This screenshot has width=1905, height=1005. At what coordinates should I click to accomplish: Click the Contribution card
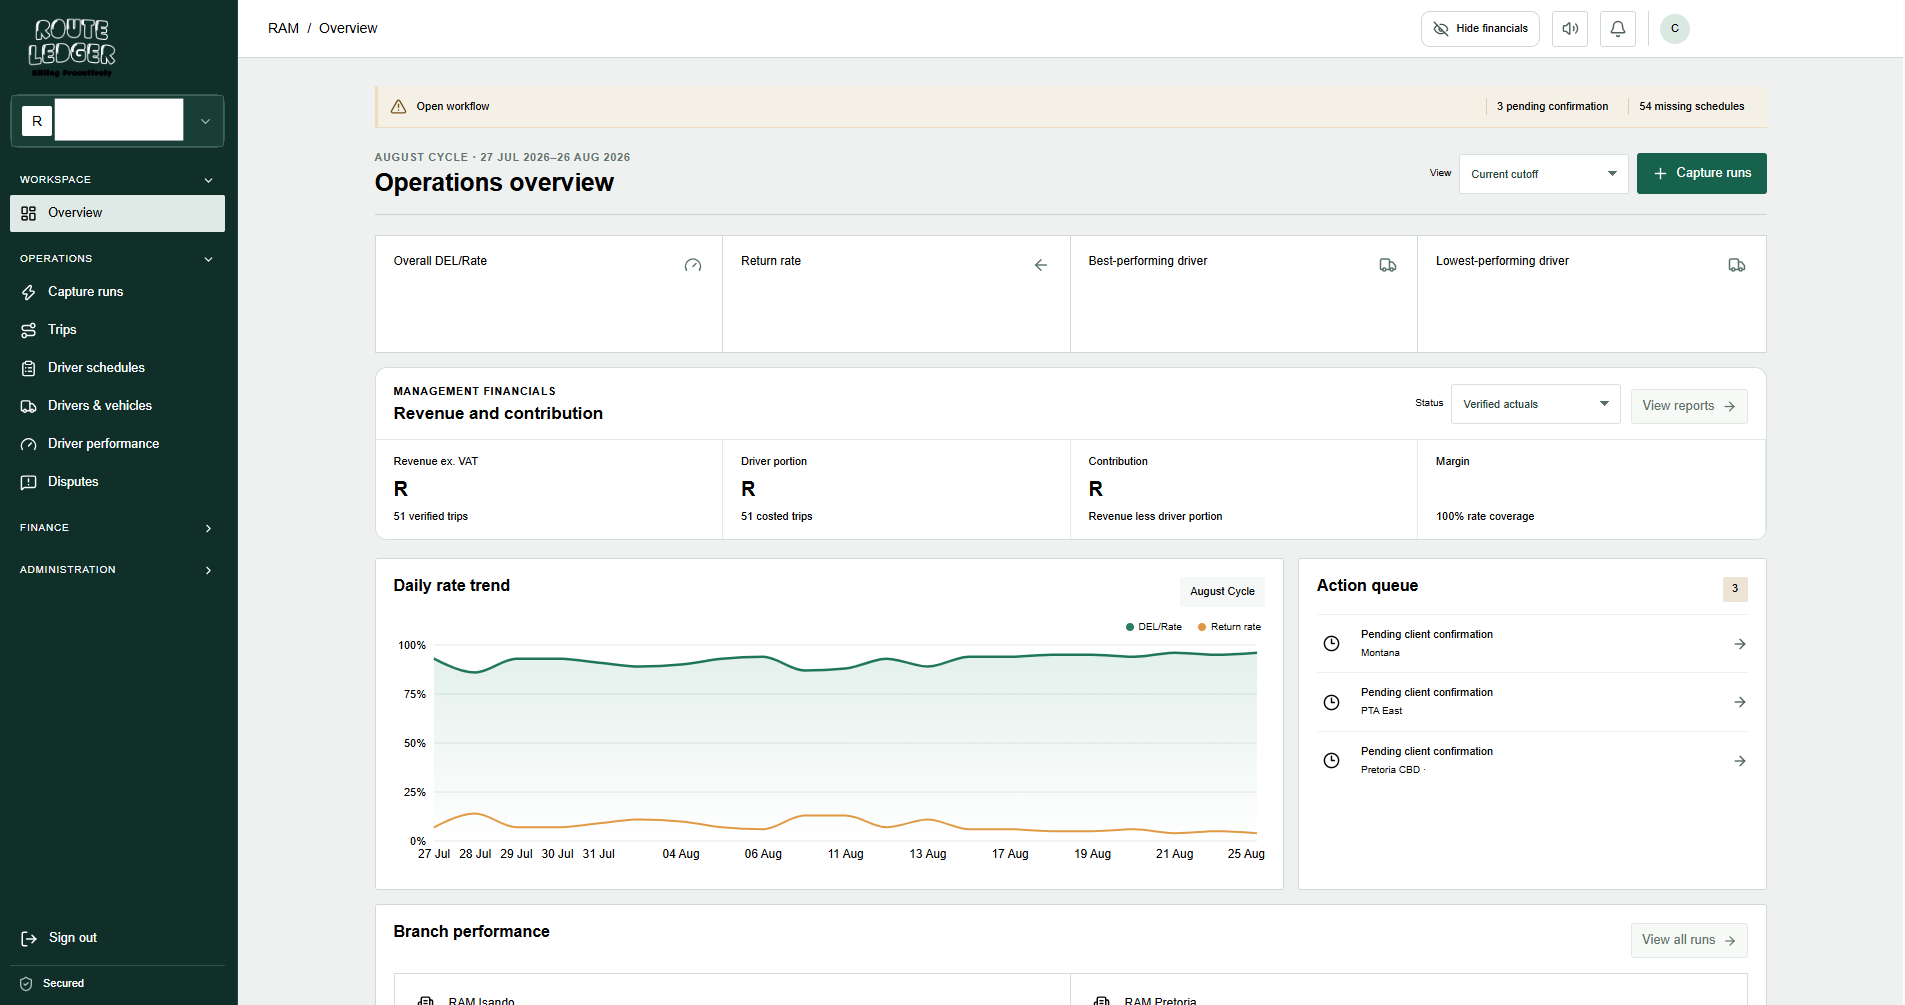coord(1244,490)
